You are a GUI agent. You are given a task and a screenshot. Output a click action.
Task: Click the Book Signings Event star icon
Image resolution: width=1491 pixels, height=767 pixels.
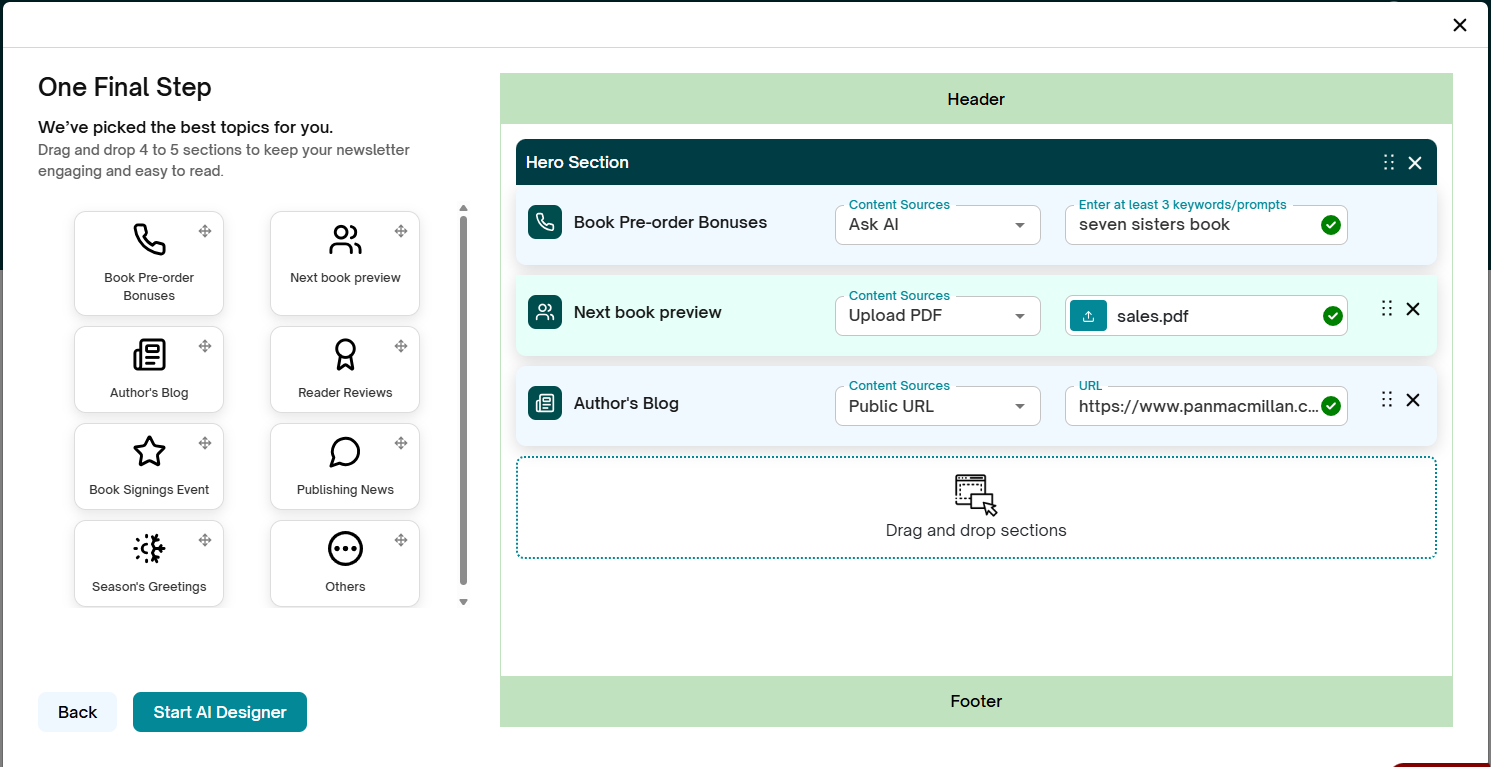coord(147,452)
